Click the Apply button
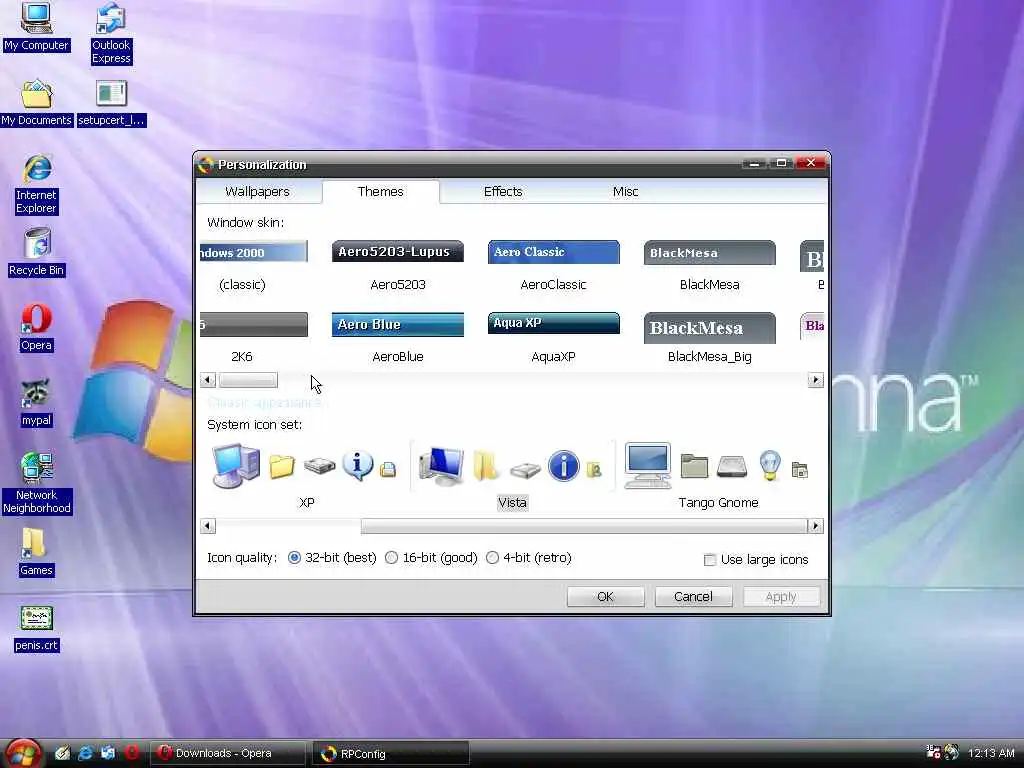The height and width of the screenshot is (768, 1024). click(781, 596)
